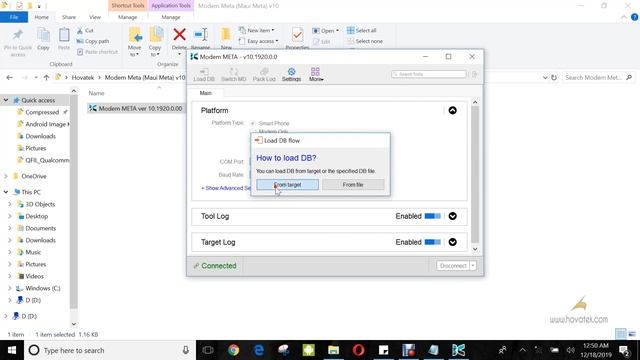
Task: Select Modem META ver 10.1920.0.00 file
Action: tap(136, 108)
